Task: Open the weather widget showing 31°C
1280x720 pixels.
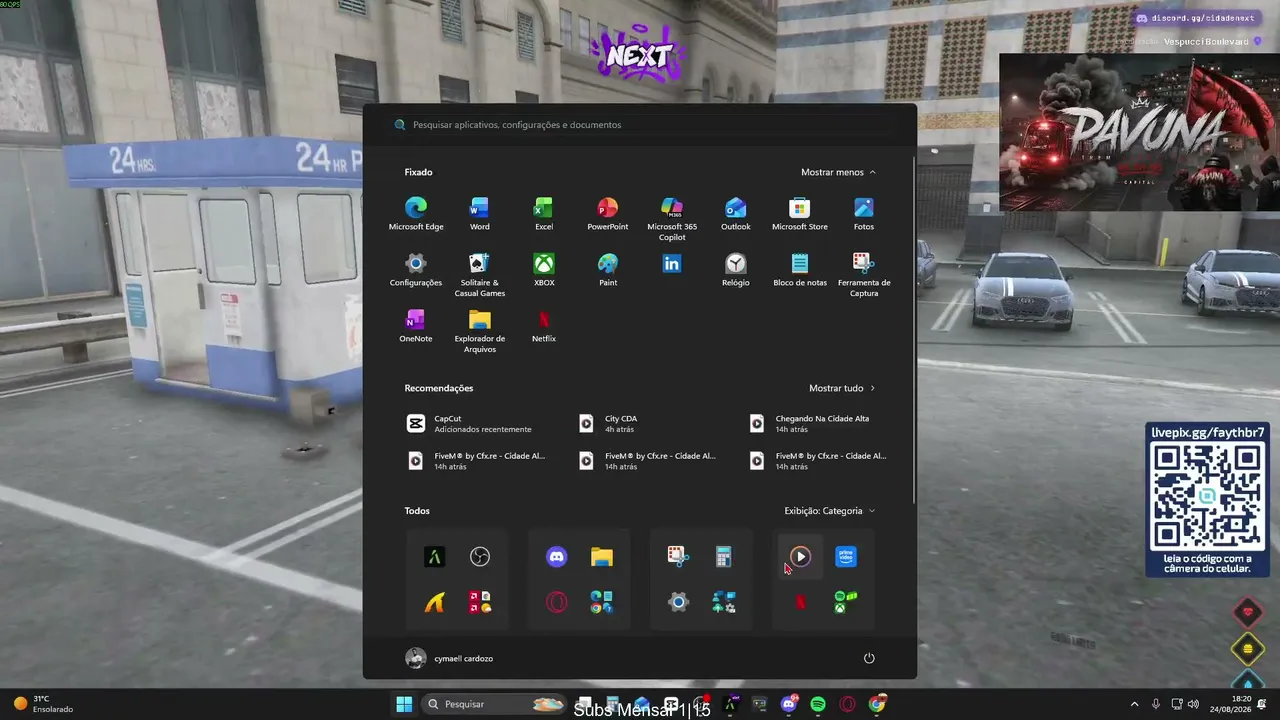Action: coord(43,704)
